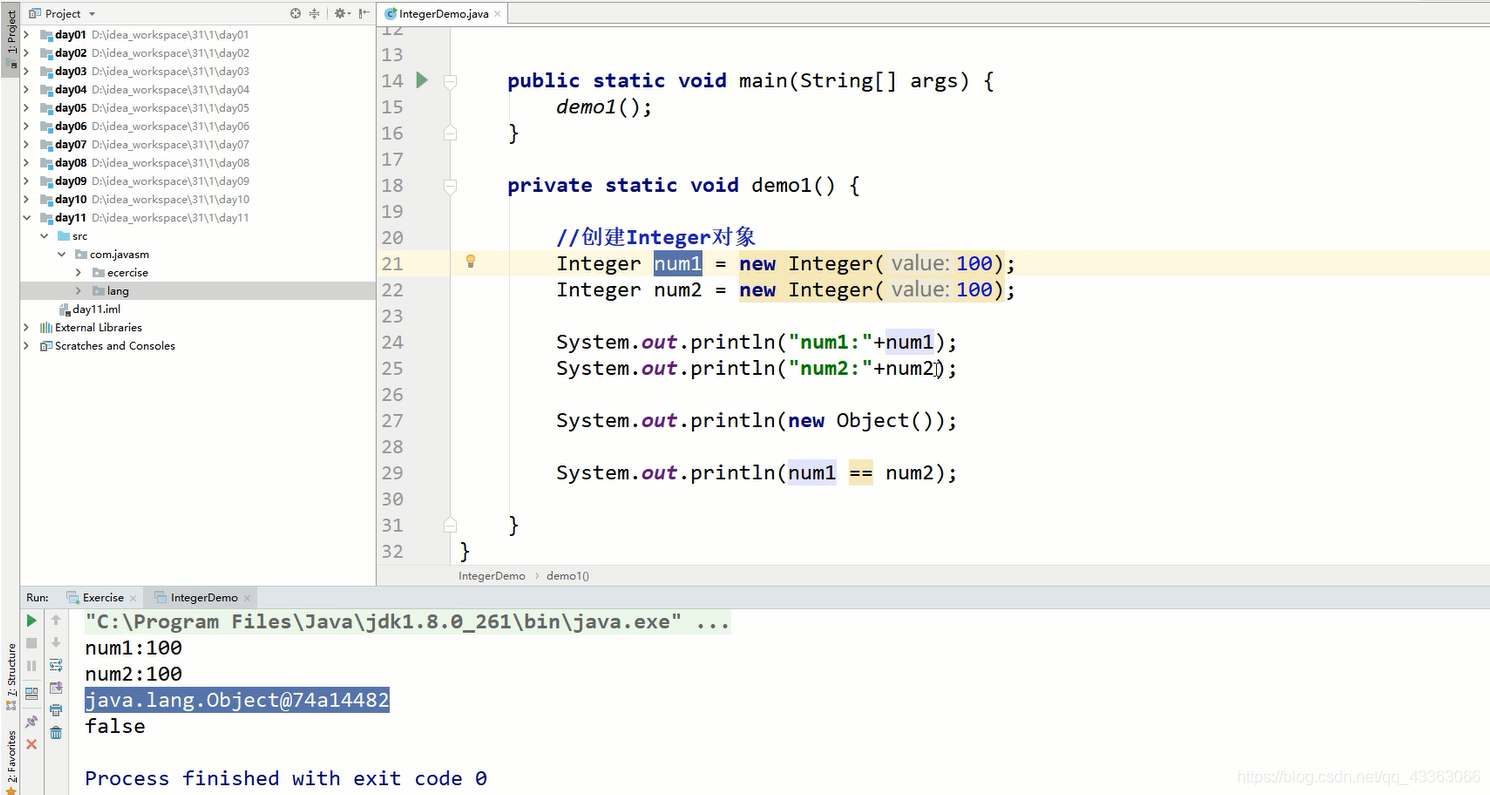1490x795 pixels.
Task: Click the demo1() call on line 15
Action: pyautogui.click(x=604, y=107)
